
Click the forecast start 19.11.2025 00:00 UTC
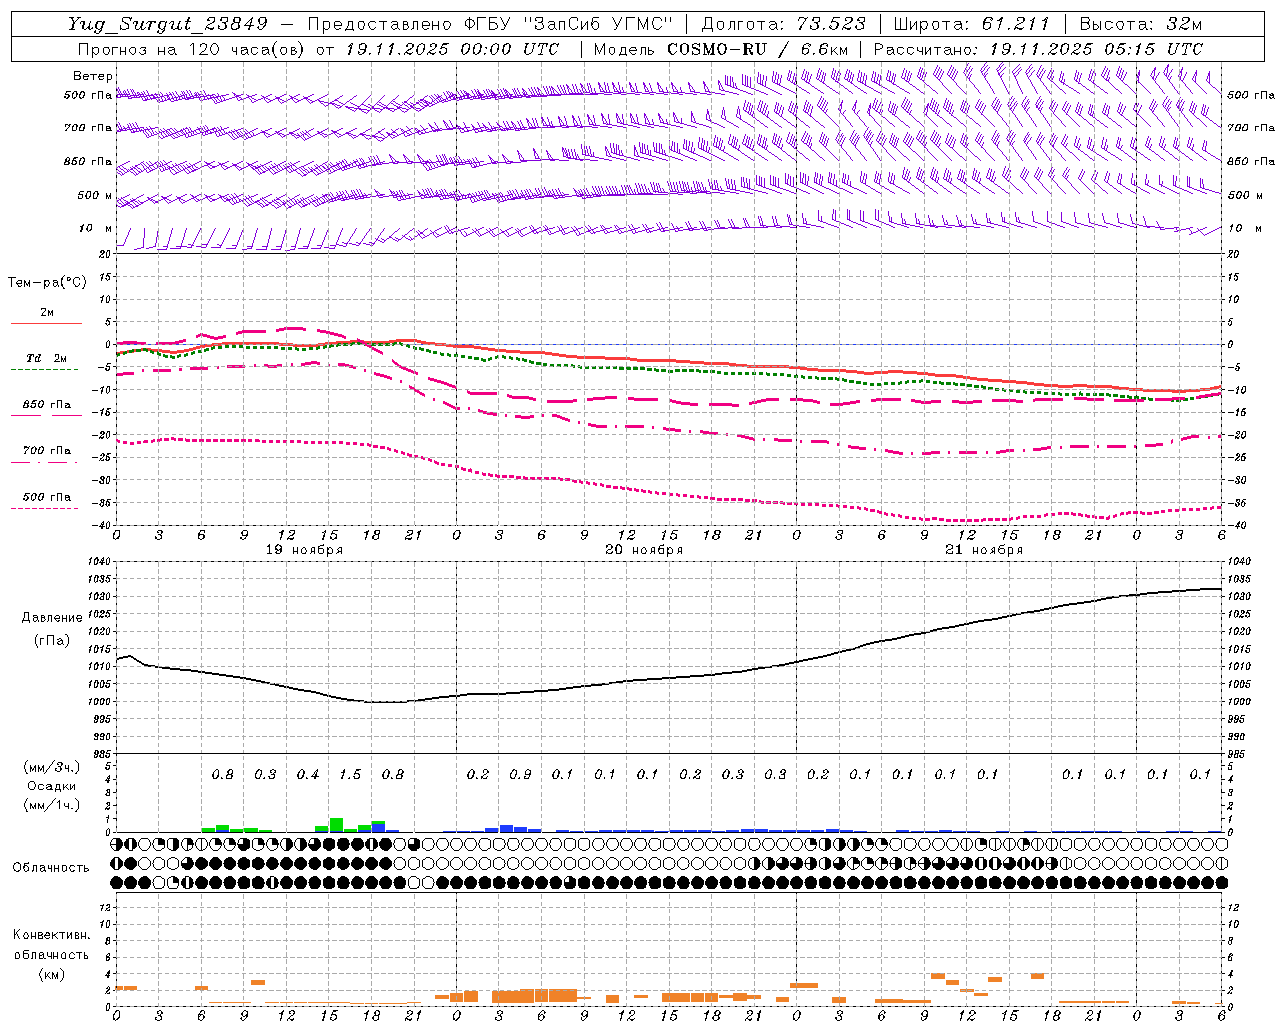(x=452, y=49)
